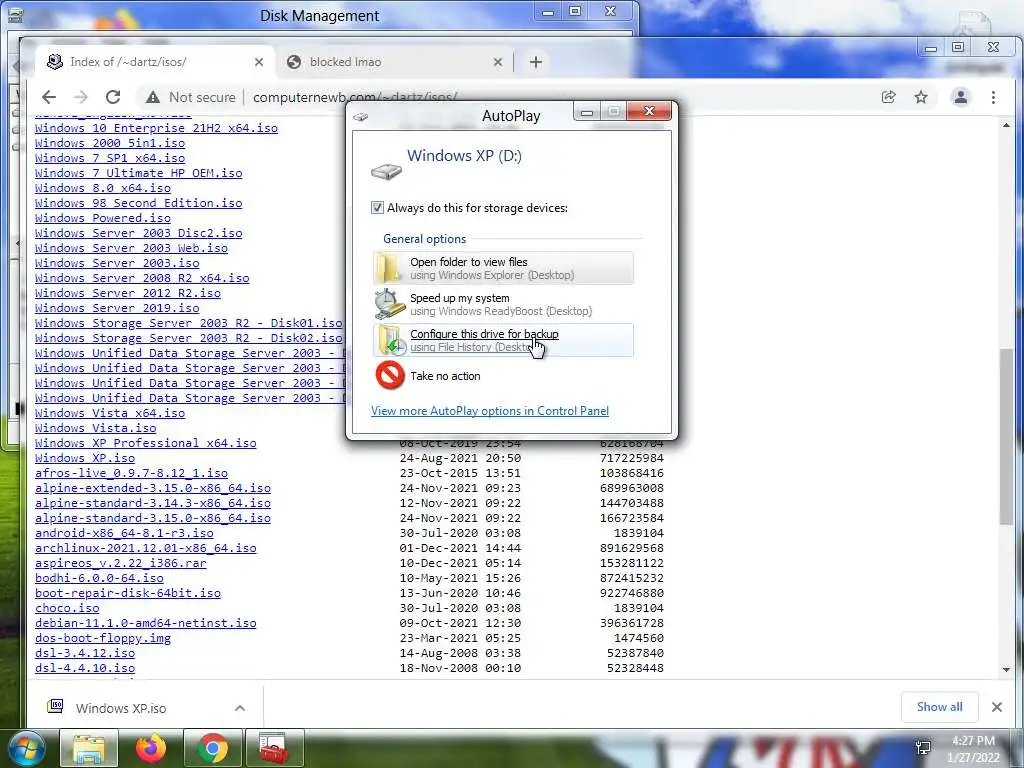The height and width of the screenshot is (768, 1024).
Task: Click the vertical scrollbar thumb
Action: (1006, 436)
